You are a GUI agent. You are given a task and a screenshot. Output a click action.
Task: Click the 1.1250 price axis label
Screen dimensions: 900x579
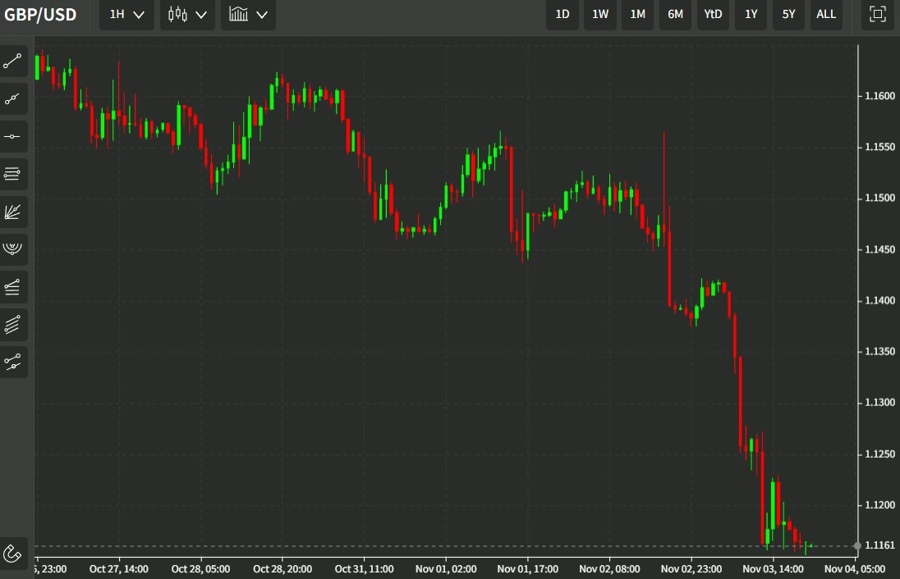tap(880, 454)
